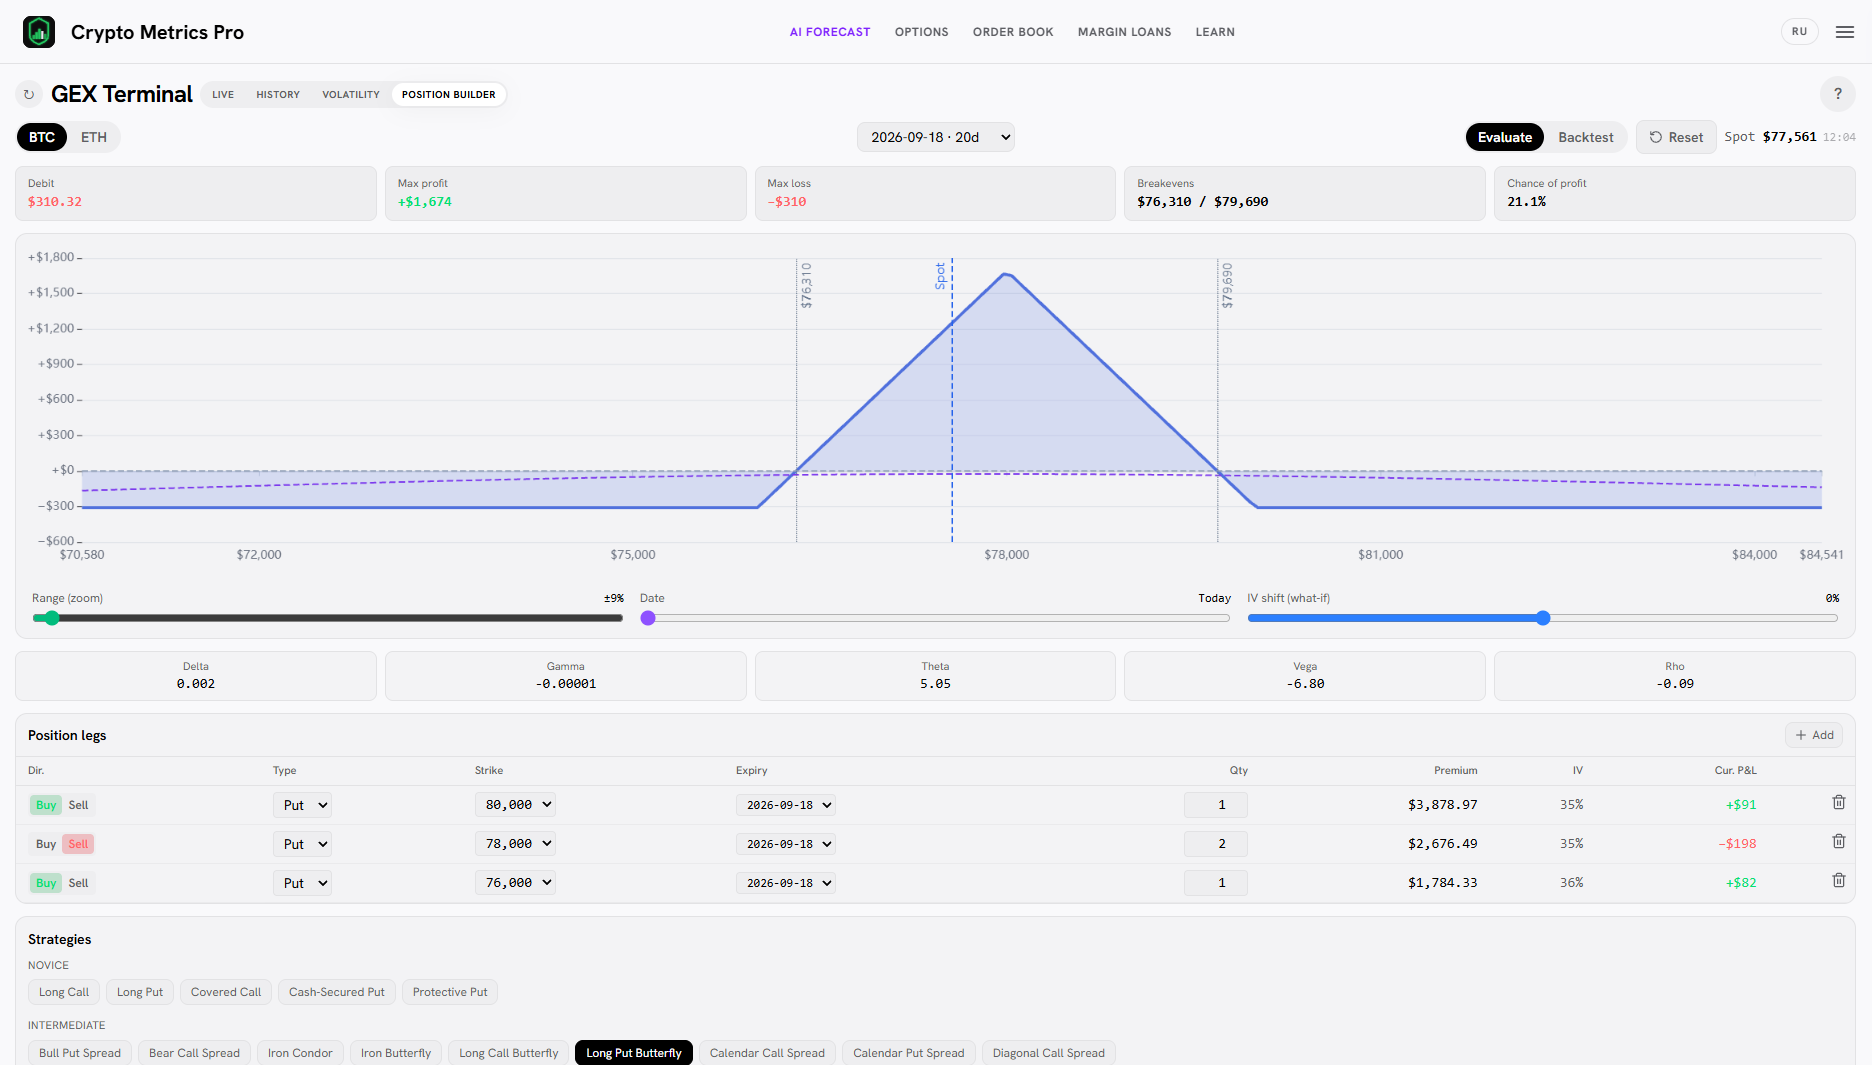Open Order Book navigation item
The height and width of the screenshot is (1065, 1872).
(1013, 32)
